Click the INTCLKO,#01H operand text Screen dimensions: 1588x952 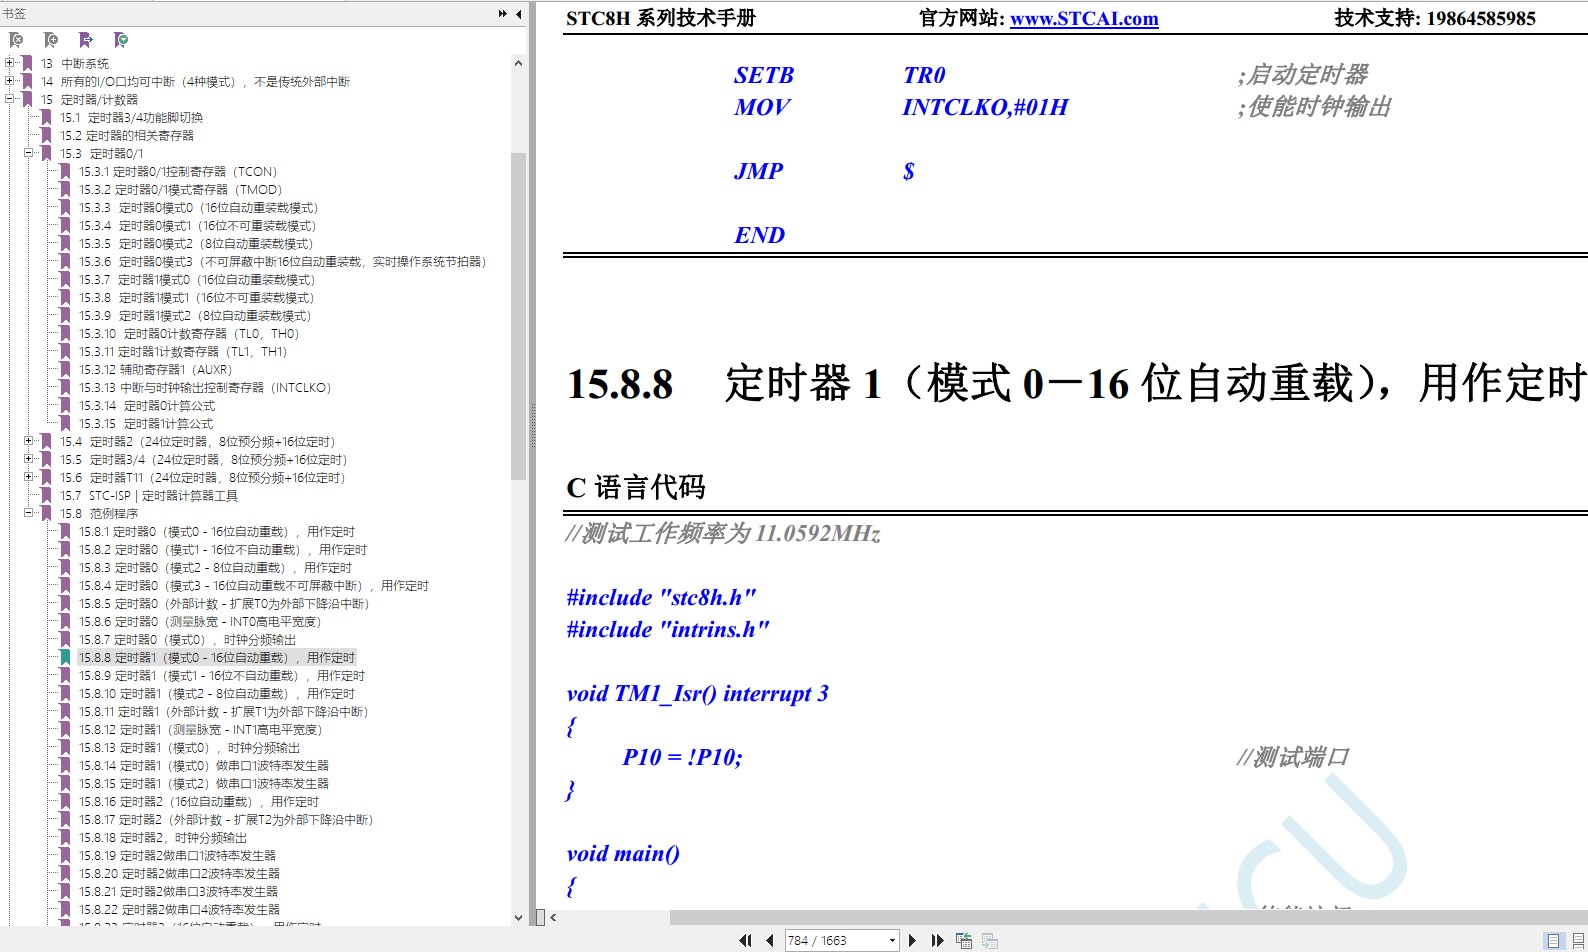coord(985,107)
